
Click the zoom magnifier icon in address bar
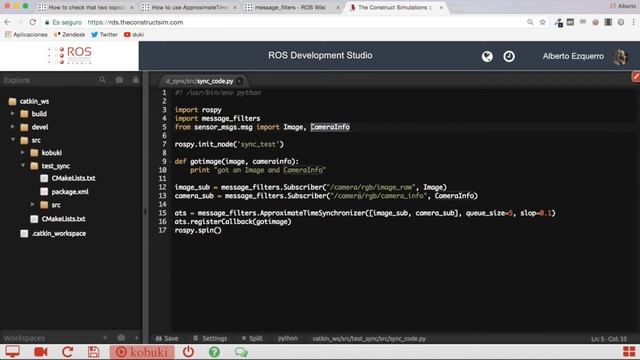coord(530,22)
